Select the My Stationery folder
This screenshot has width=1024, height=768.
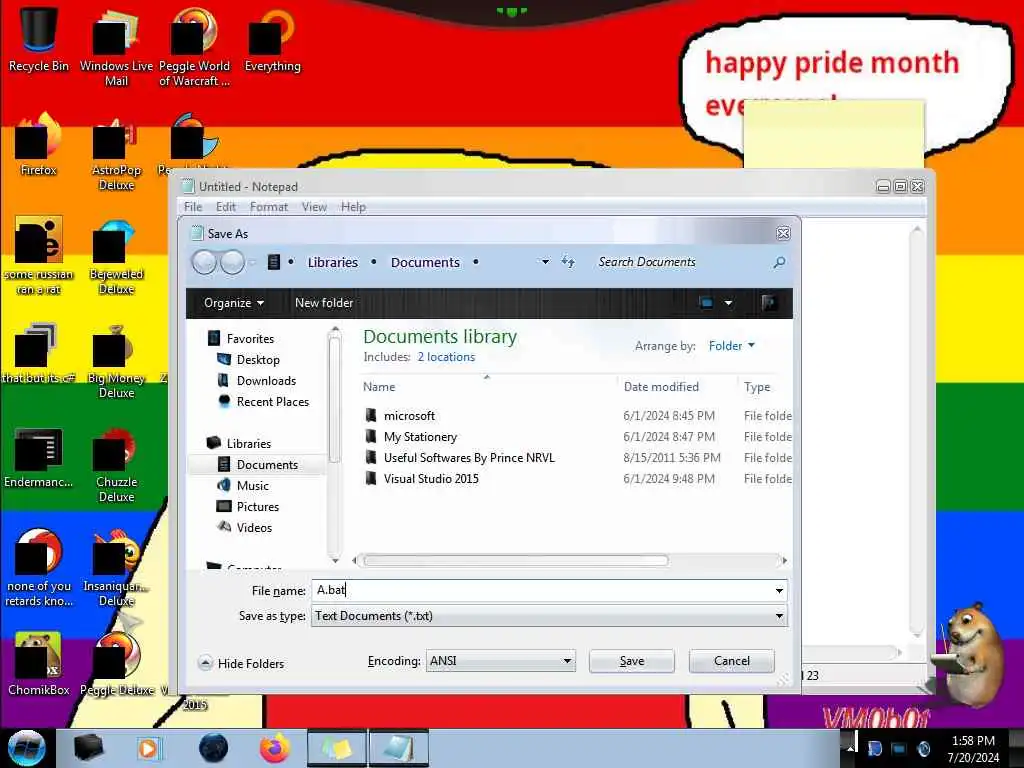[420, 437]
